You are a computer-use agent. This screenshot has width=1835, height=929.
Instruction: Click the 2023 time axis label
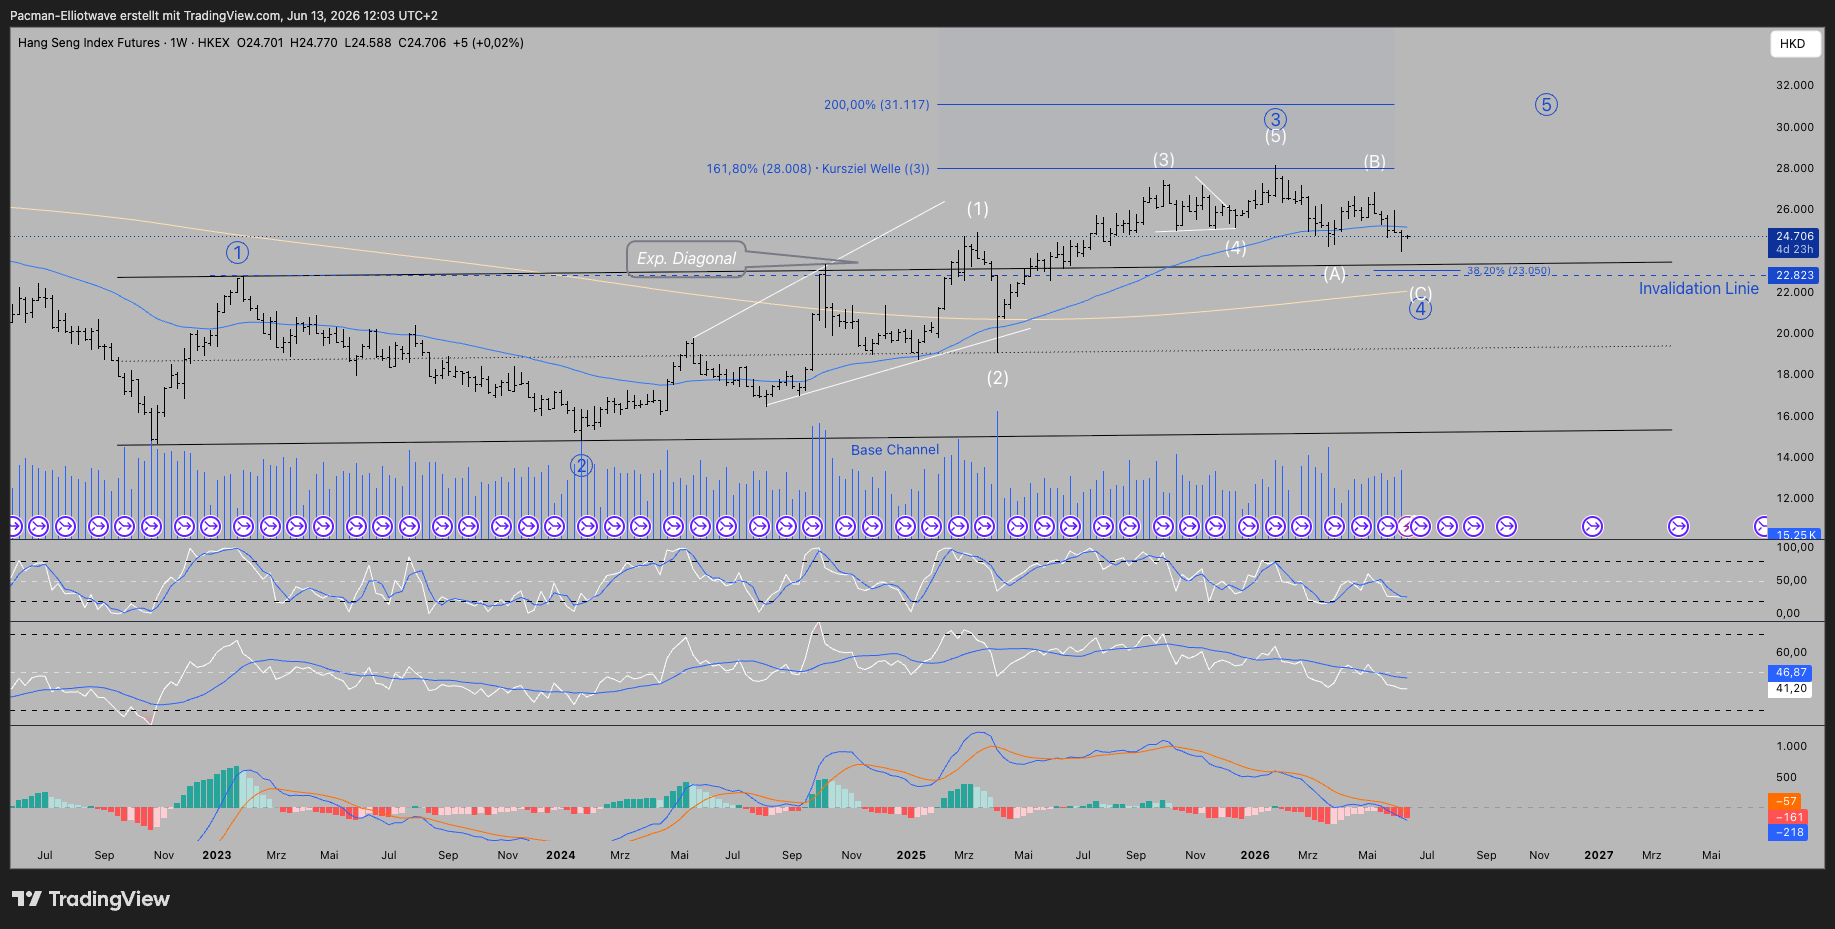click(216, 855)
